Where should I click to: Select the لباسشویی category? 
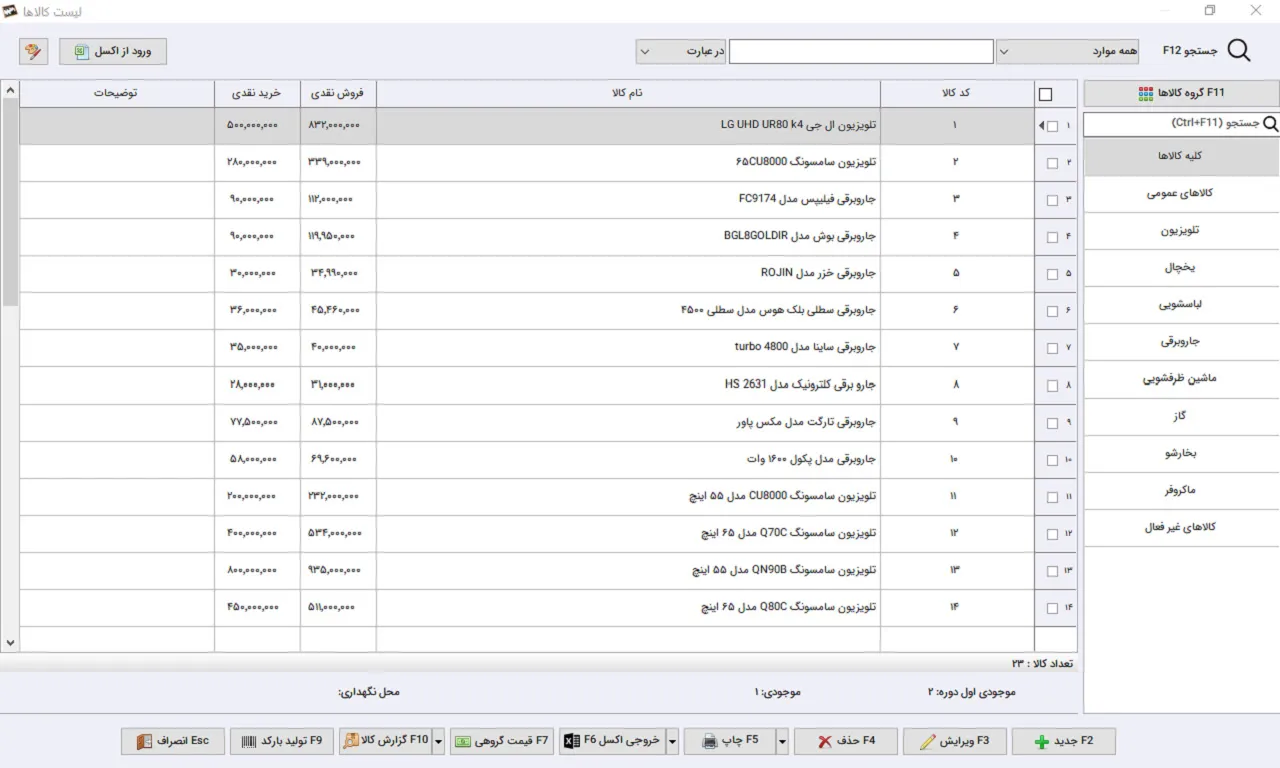coord(1181,305)
